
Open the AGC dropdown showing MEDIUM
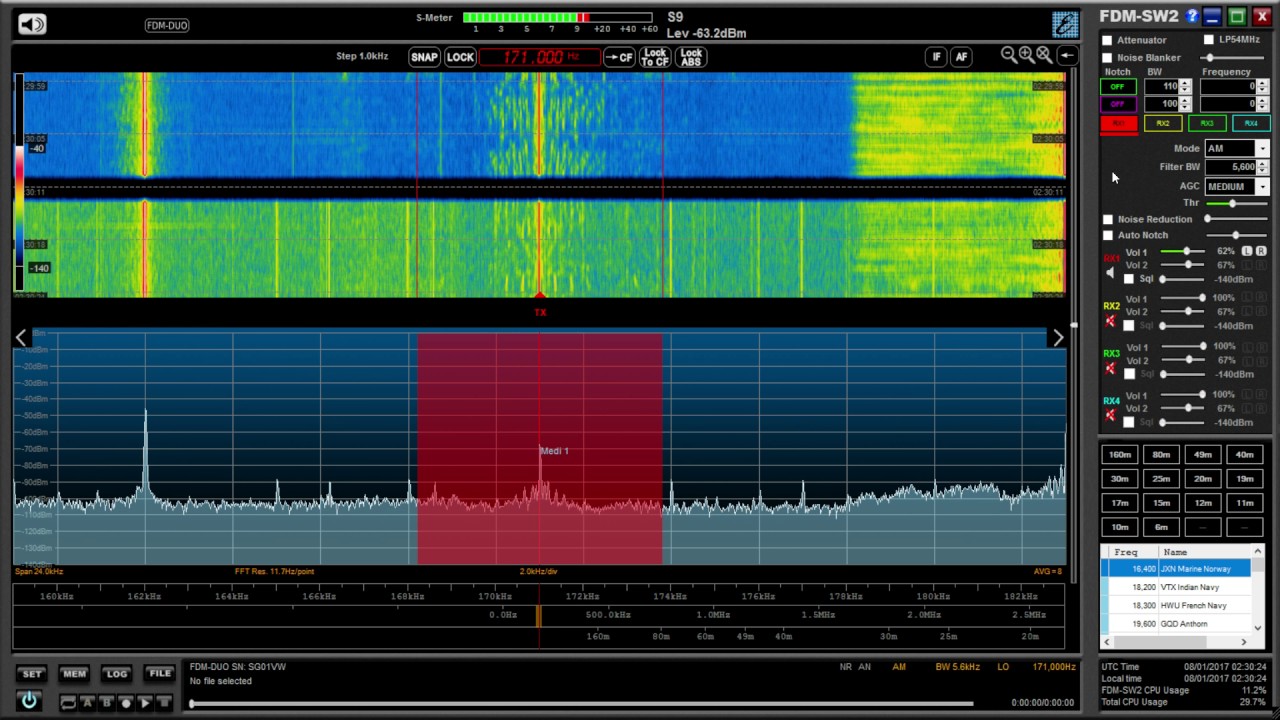(x=1262, y=187)
